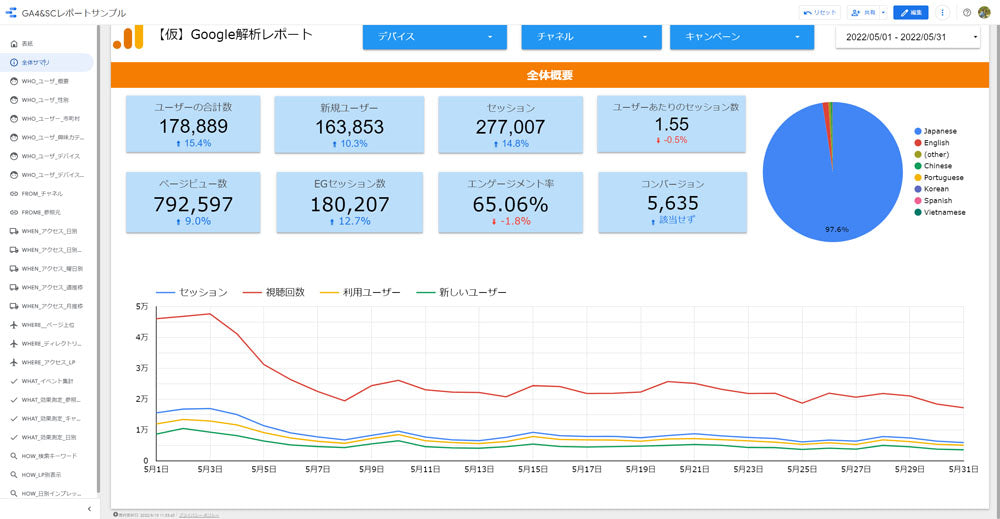
Task: Expand the デバイス filter dropdown
Action: [x=434, y=37]
